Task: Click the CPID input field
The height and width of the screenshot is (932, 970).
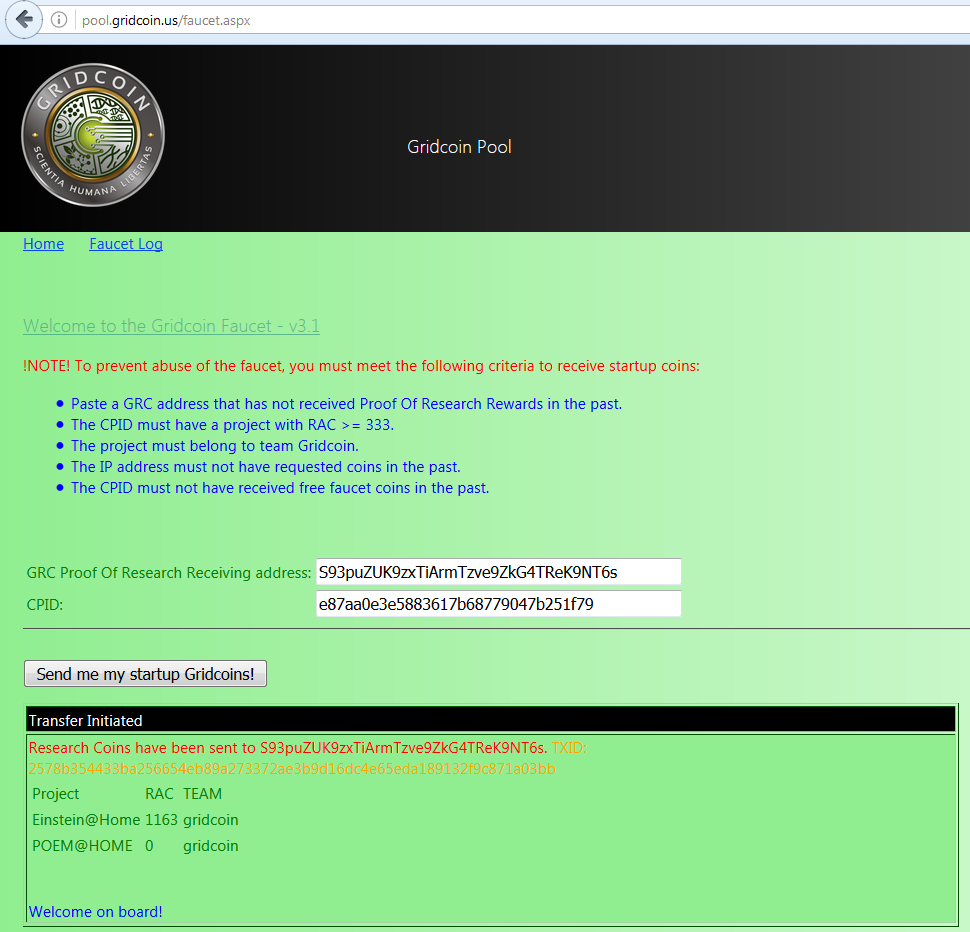Action: tap(498, 604)
